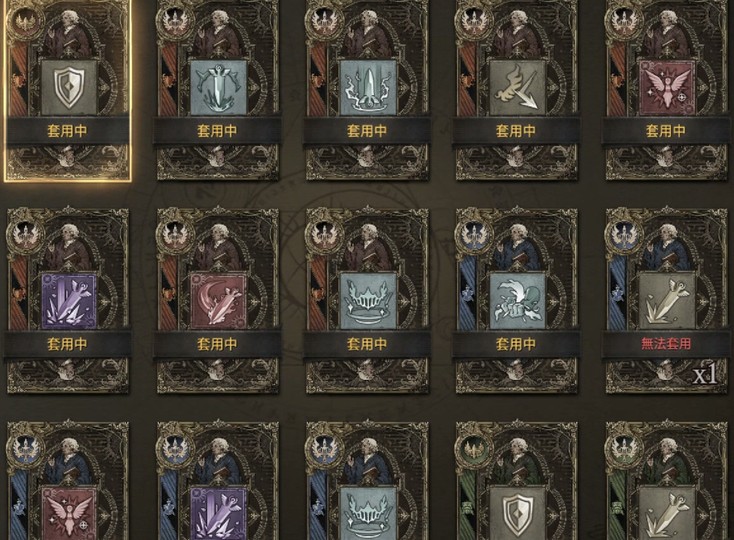The image size is (734, 540).
Task: Choose the crown helmet icon on orange-striped card
Action: [x=368, y=301]
